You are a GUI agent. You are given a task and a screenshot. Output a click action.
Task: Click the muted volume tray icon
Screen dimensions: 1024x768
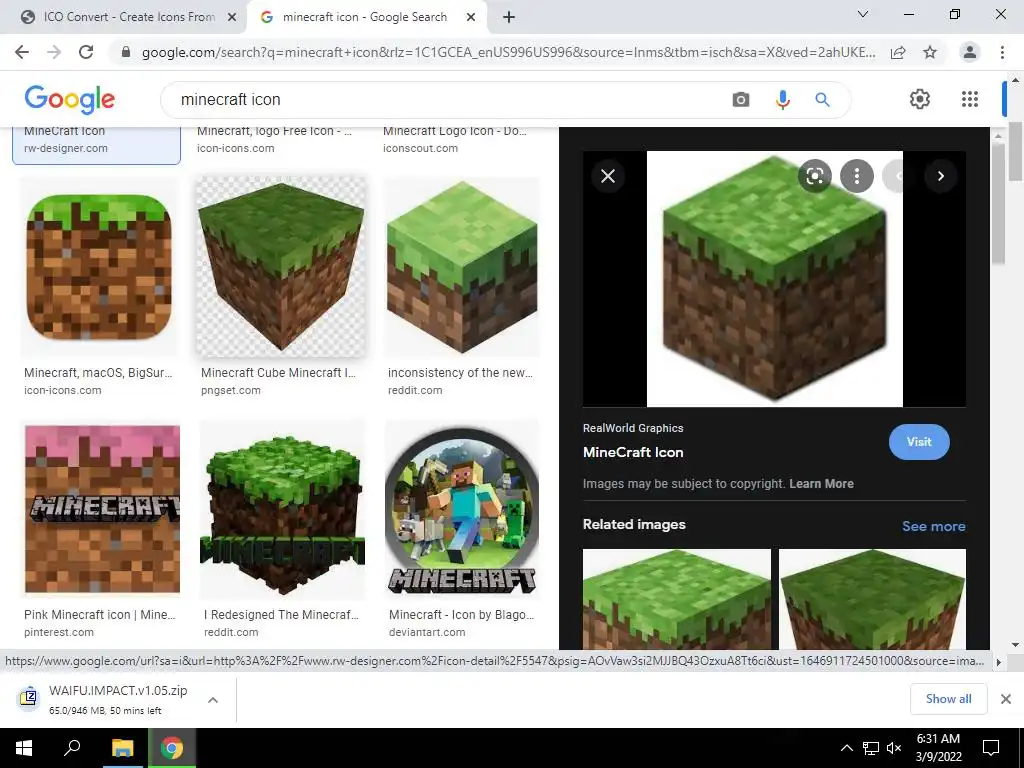click(894, 748)
